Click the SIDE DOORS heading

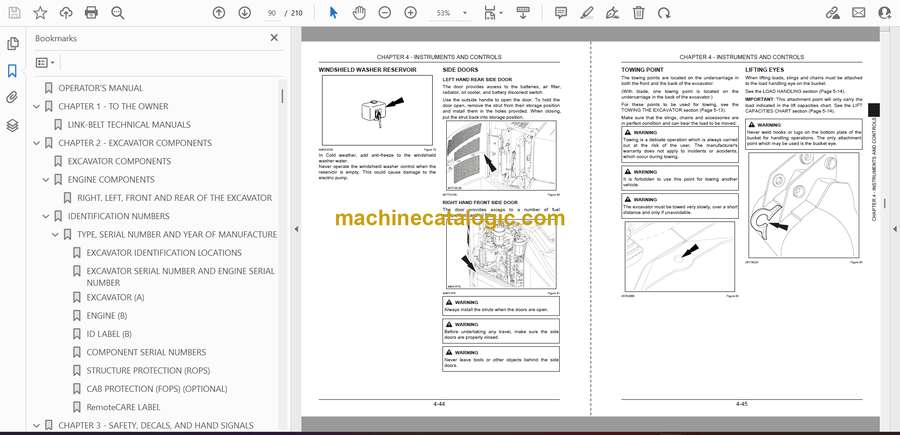(x=460, y=70)
